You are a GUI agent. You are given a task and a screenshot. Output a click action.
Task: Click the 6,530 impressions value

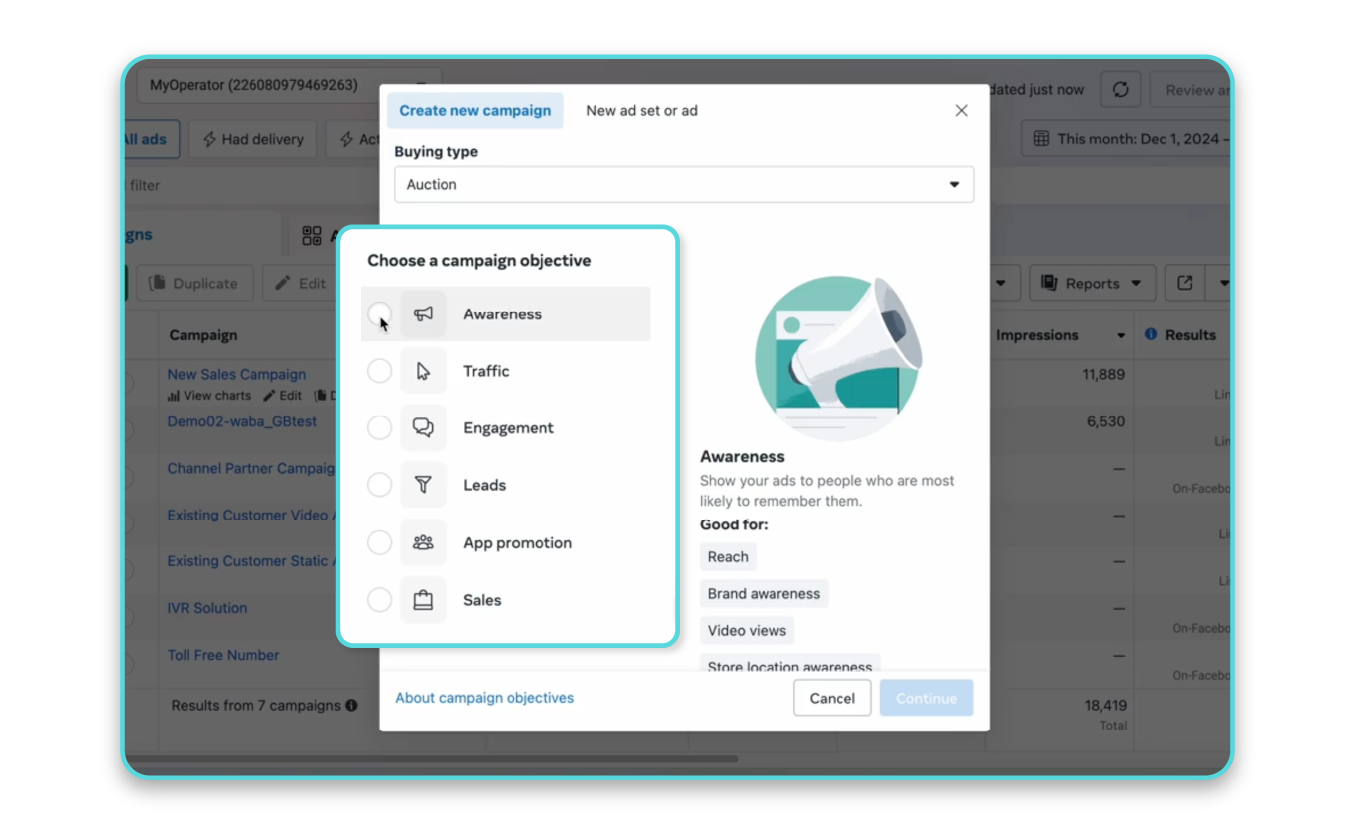1106,422
